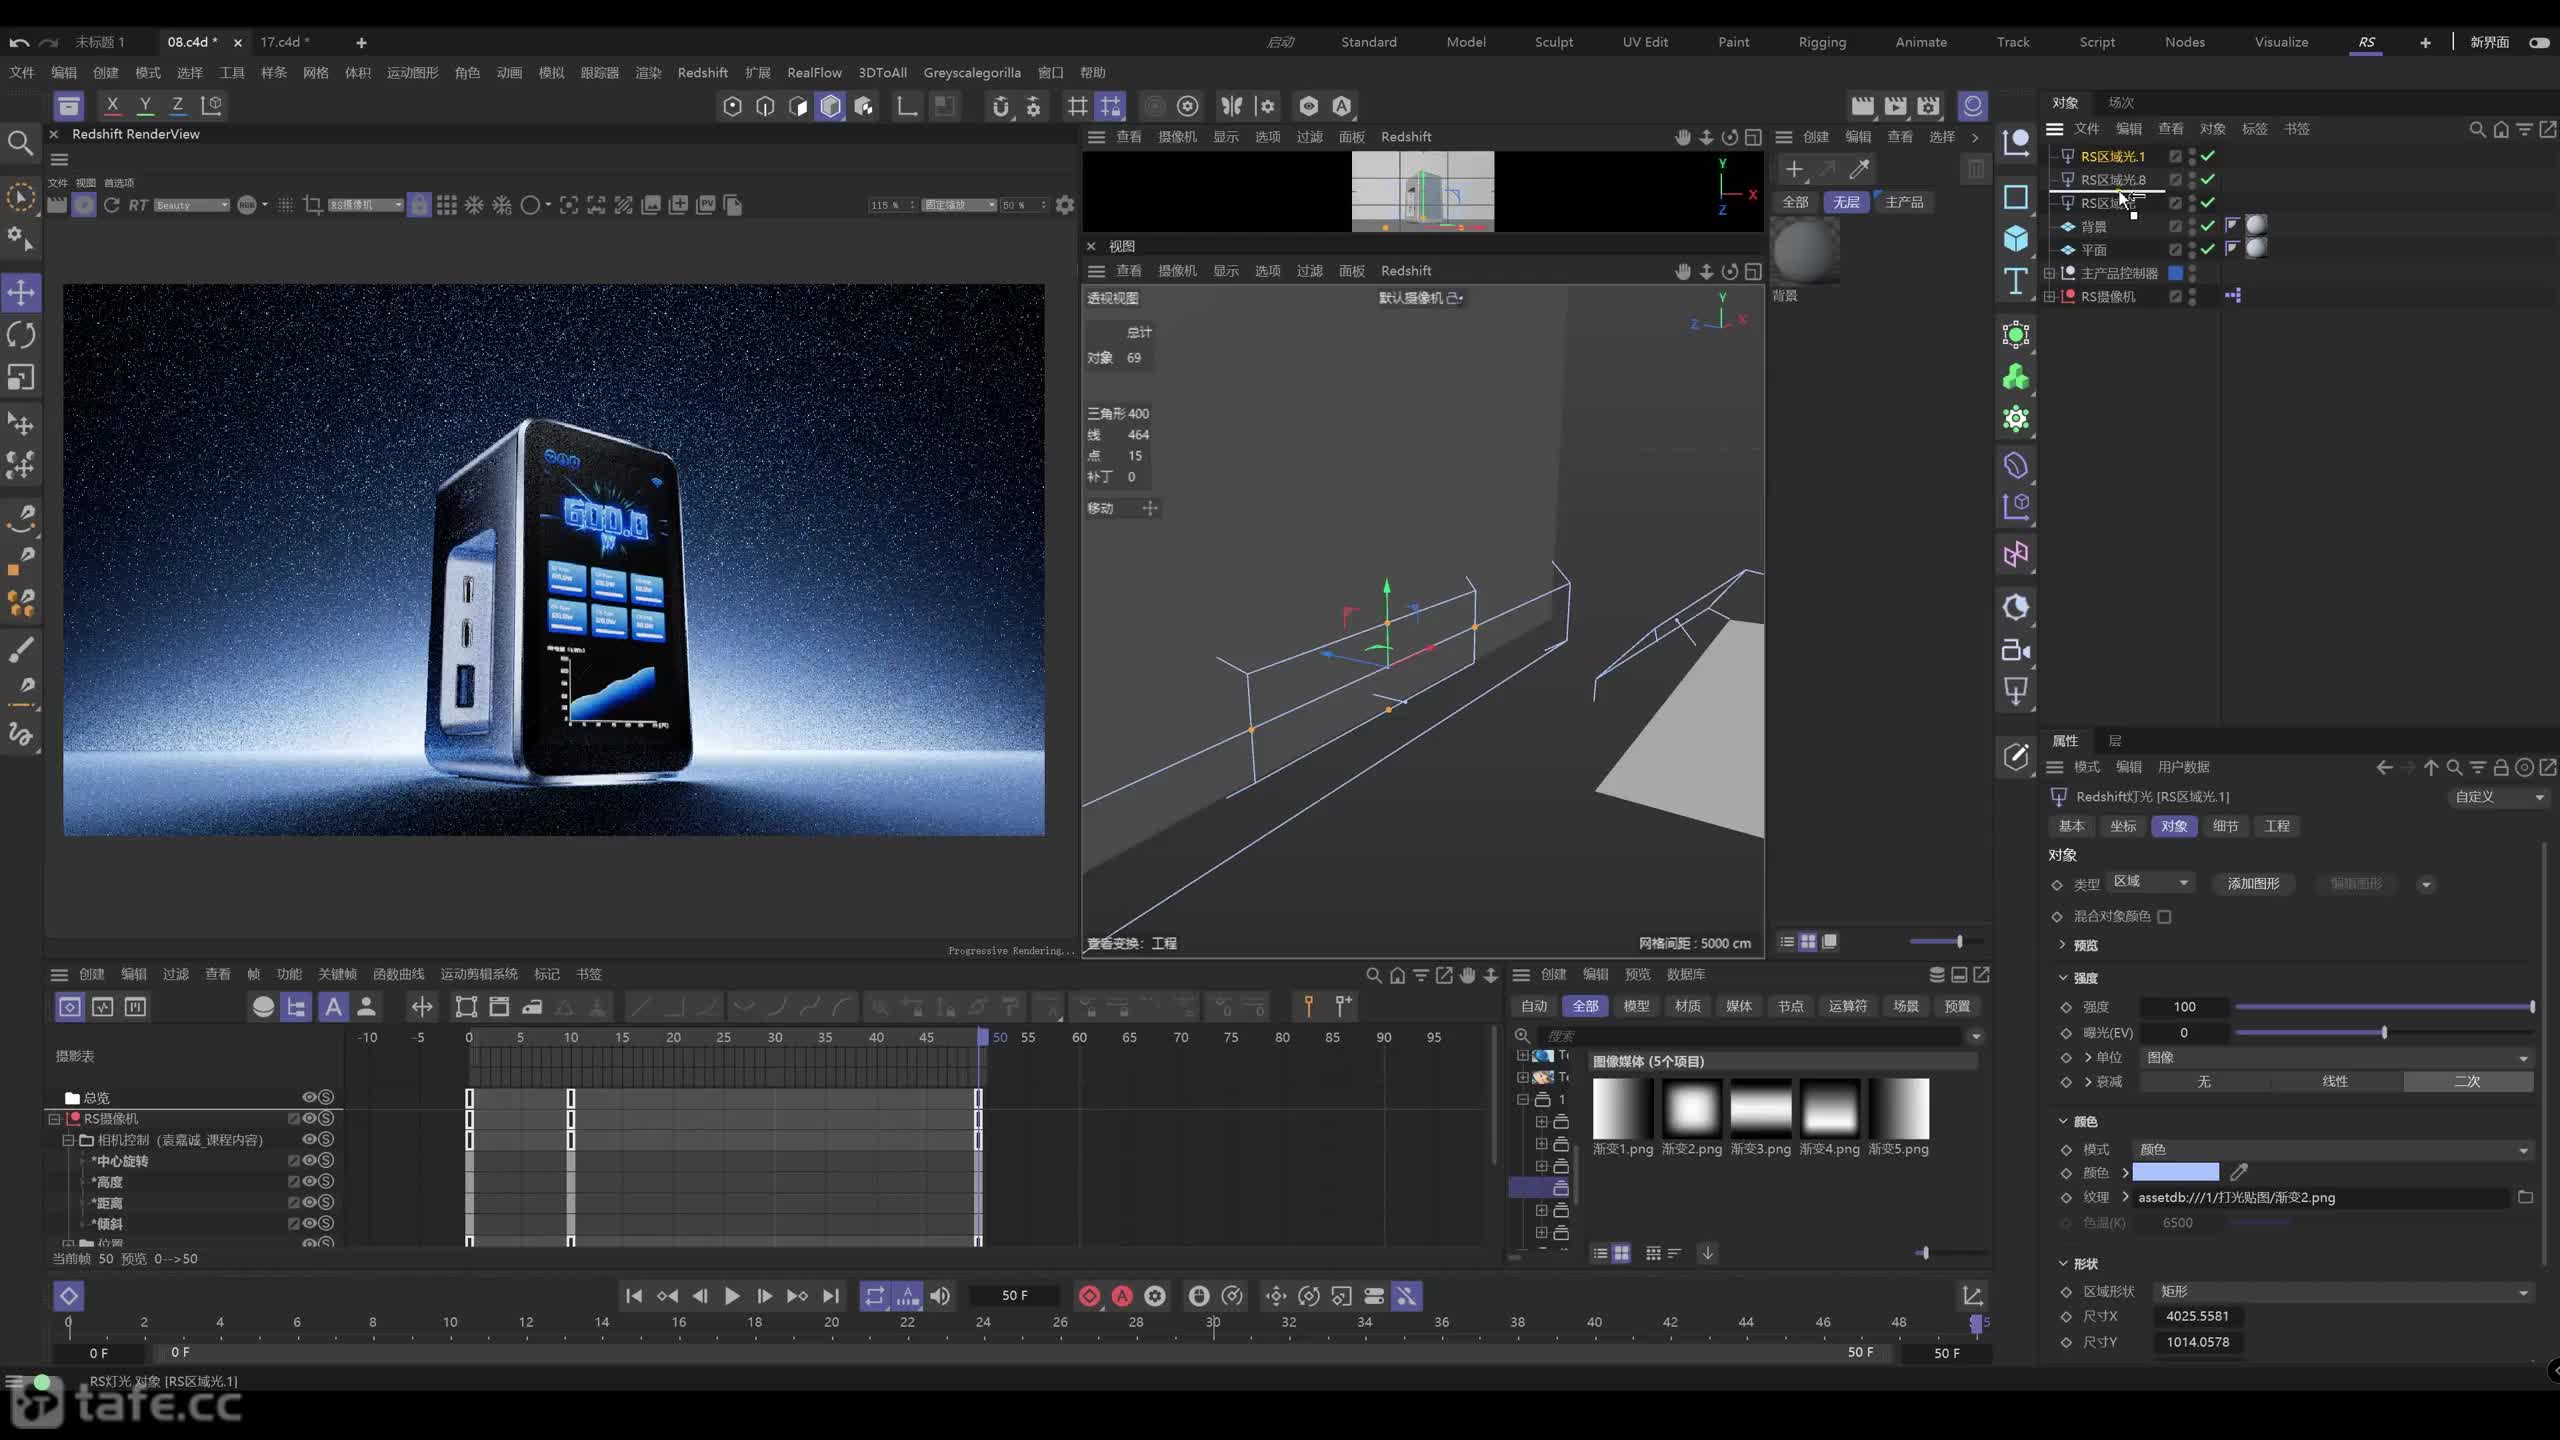The image size is (2560, 1440).
Task: Select the Scale tool in left toolbar
Action: point(21,377)
